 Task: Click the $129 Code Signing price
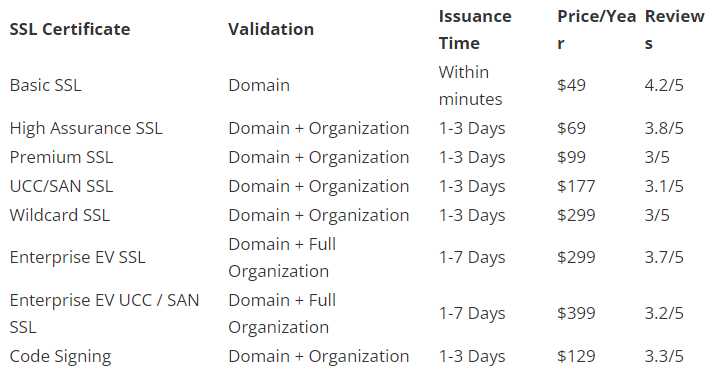tap(576, 357)
